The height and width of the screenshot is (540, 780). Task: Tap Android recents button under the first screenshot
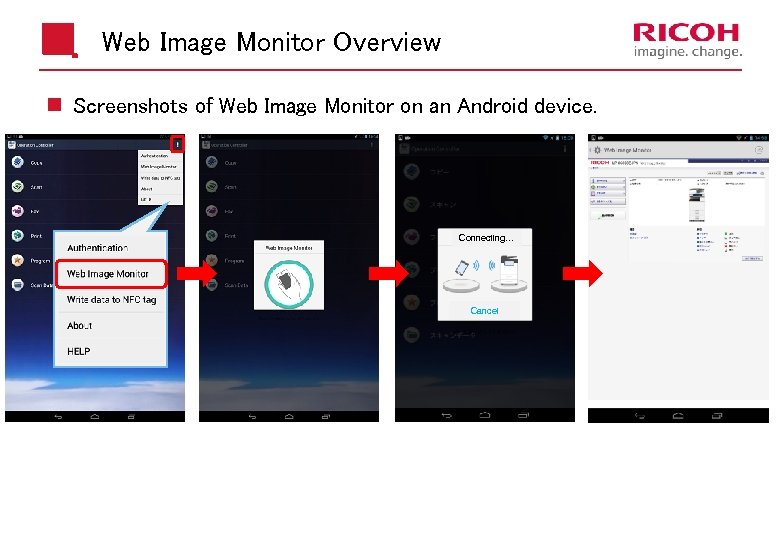click(131, 417)
